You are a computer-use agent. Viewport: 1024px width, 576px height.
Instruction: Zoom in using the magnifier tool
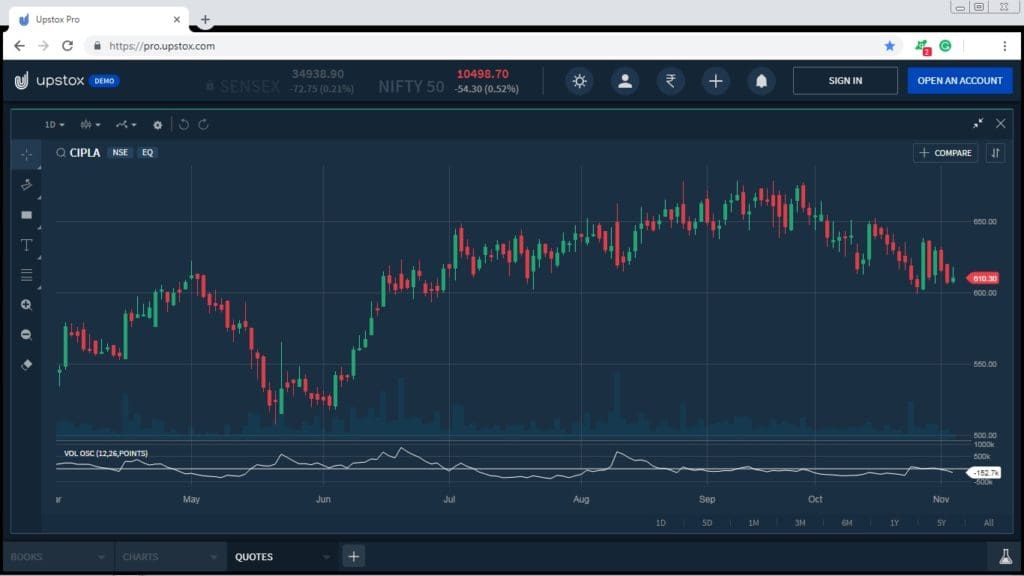(26, 304)
